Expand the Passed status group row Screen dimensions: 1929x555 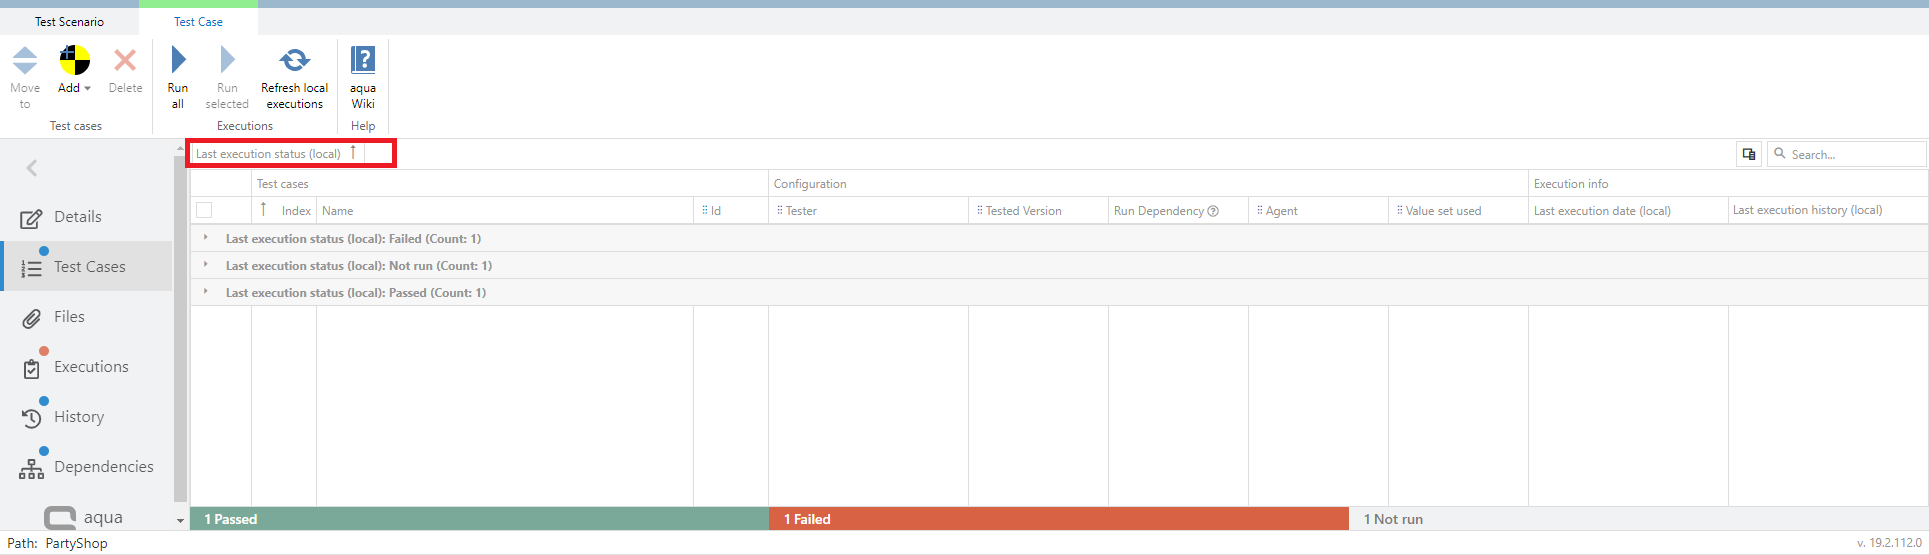coord(206,292)
